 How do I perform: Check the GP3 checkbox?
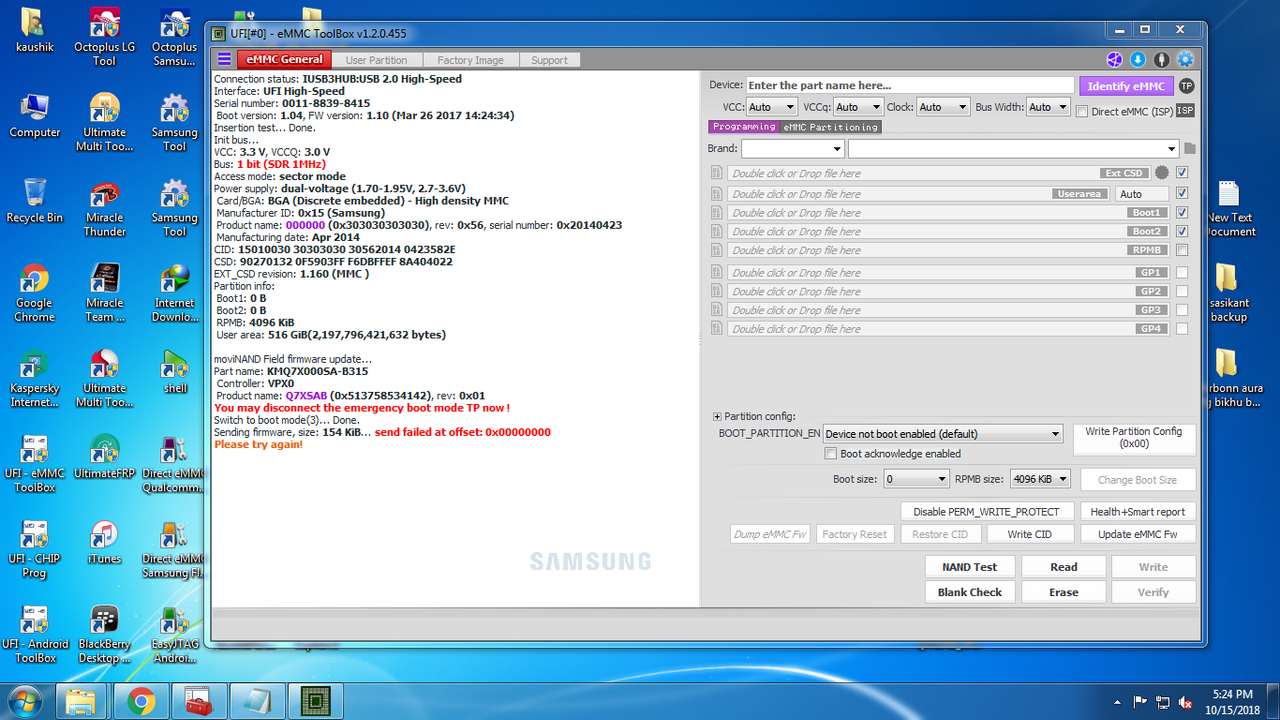[1182, 310]
